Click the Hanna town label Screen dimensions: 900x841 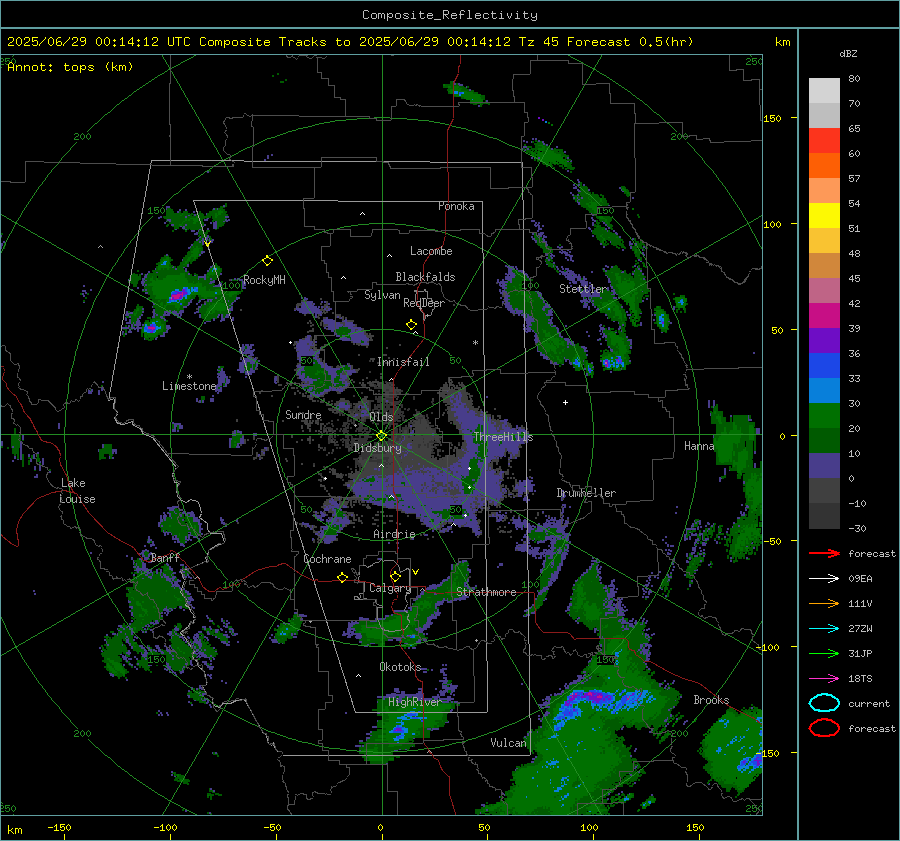[x=699, y=446]
